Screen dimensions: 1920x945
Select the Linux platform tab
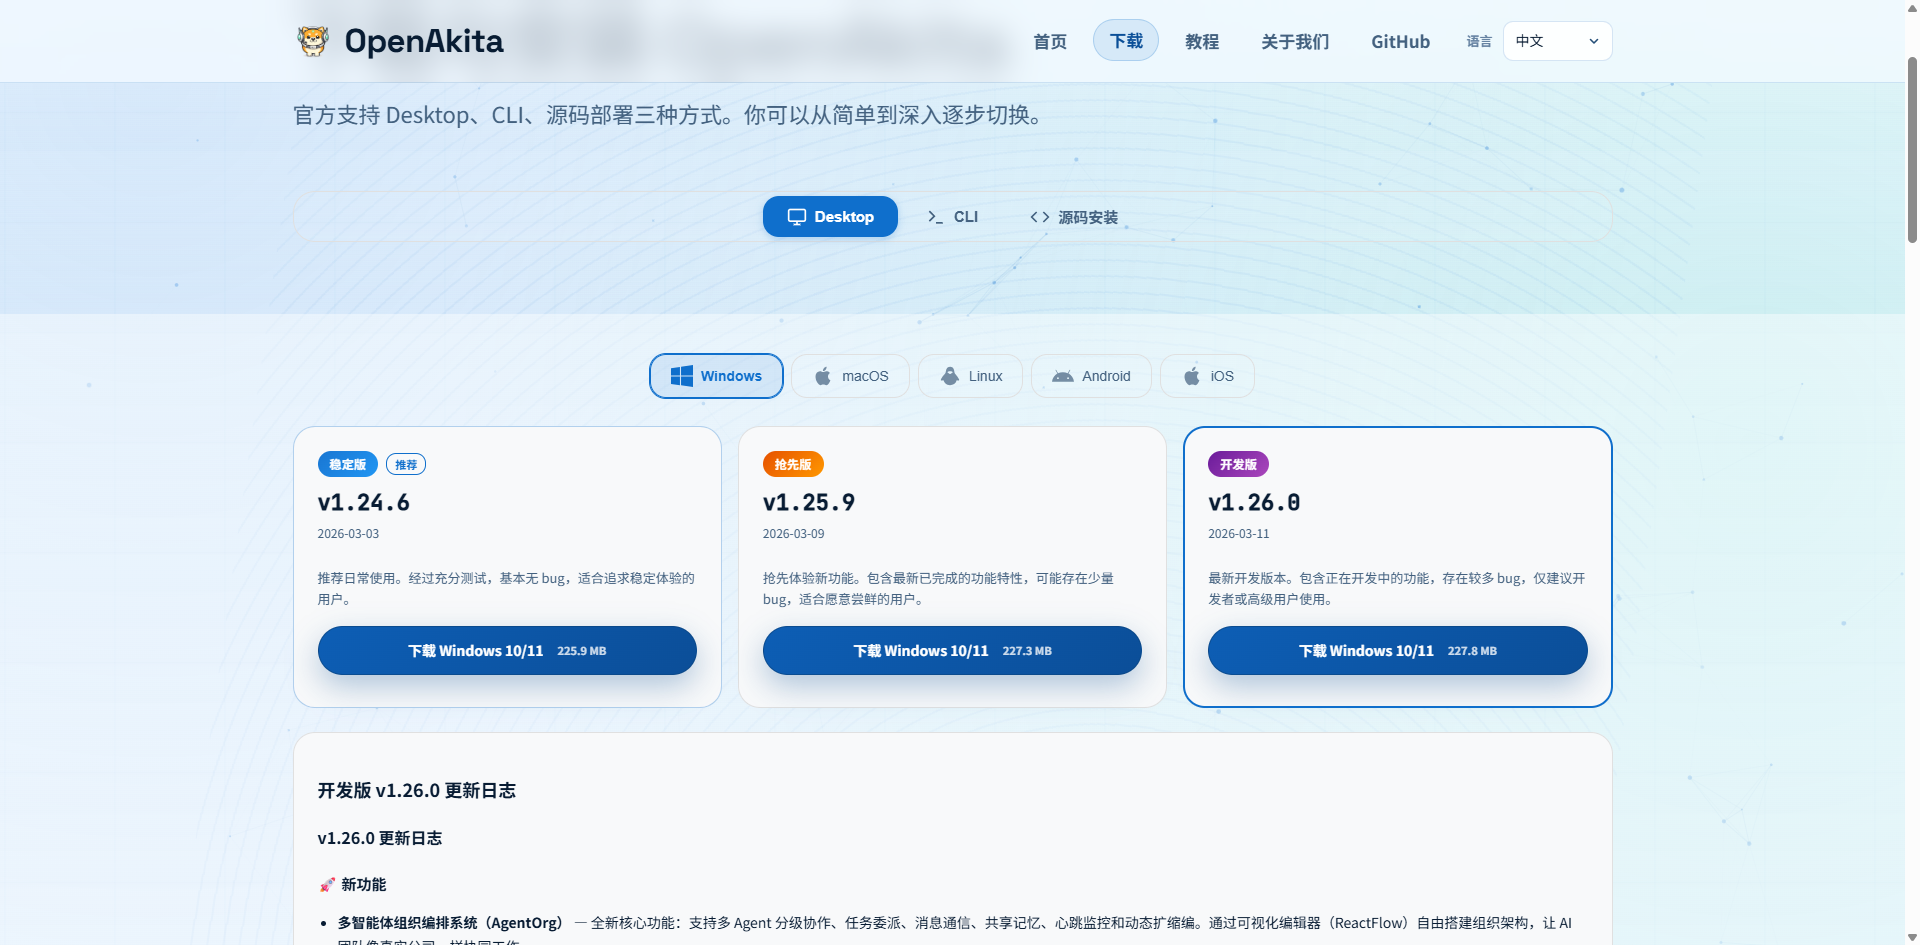coord(970,376)
